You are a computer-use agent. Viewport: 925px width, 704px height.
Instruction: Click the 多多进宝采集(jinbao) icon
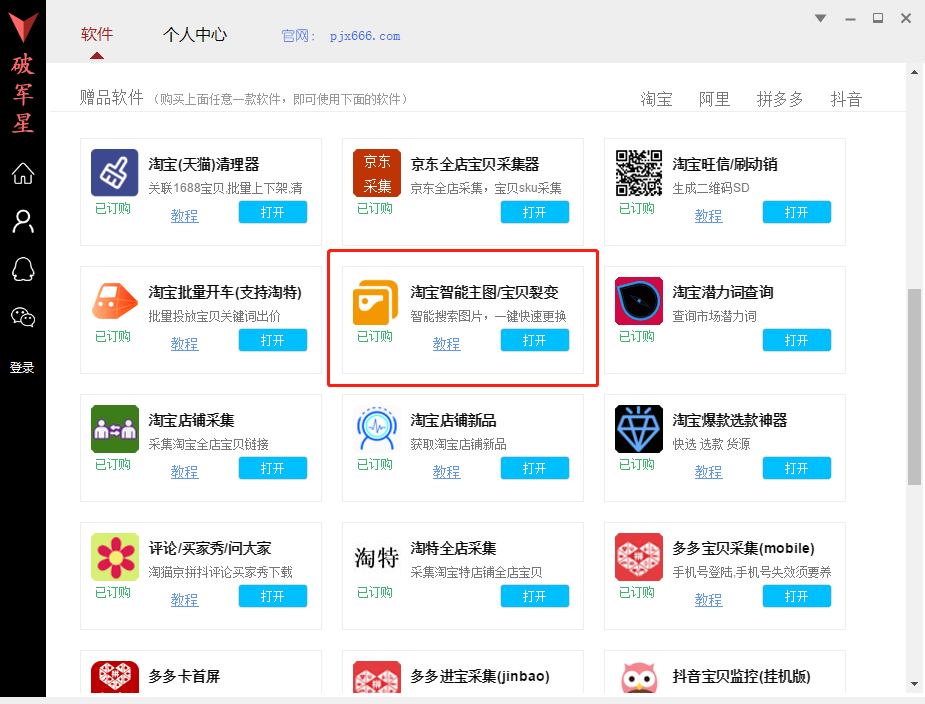point(377,677)
